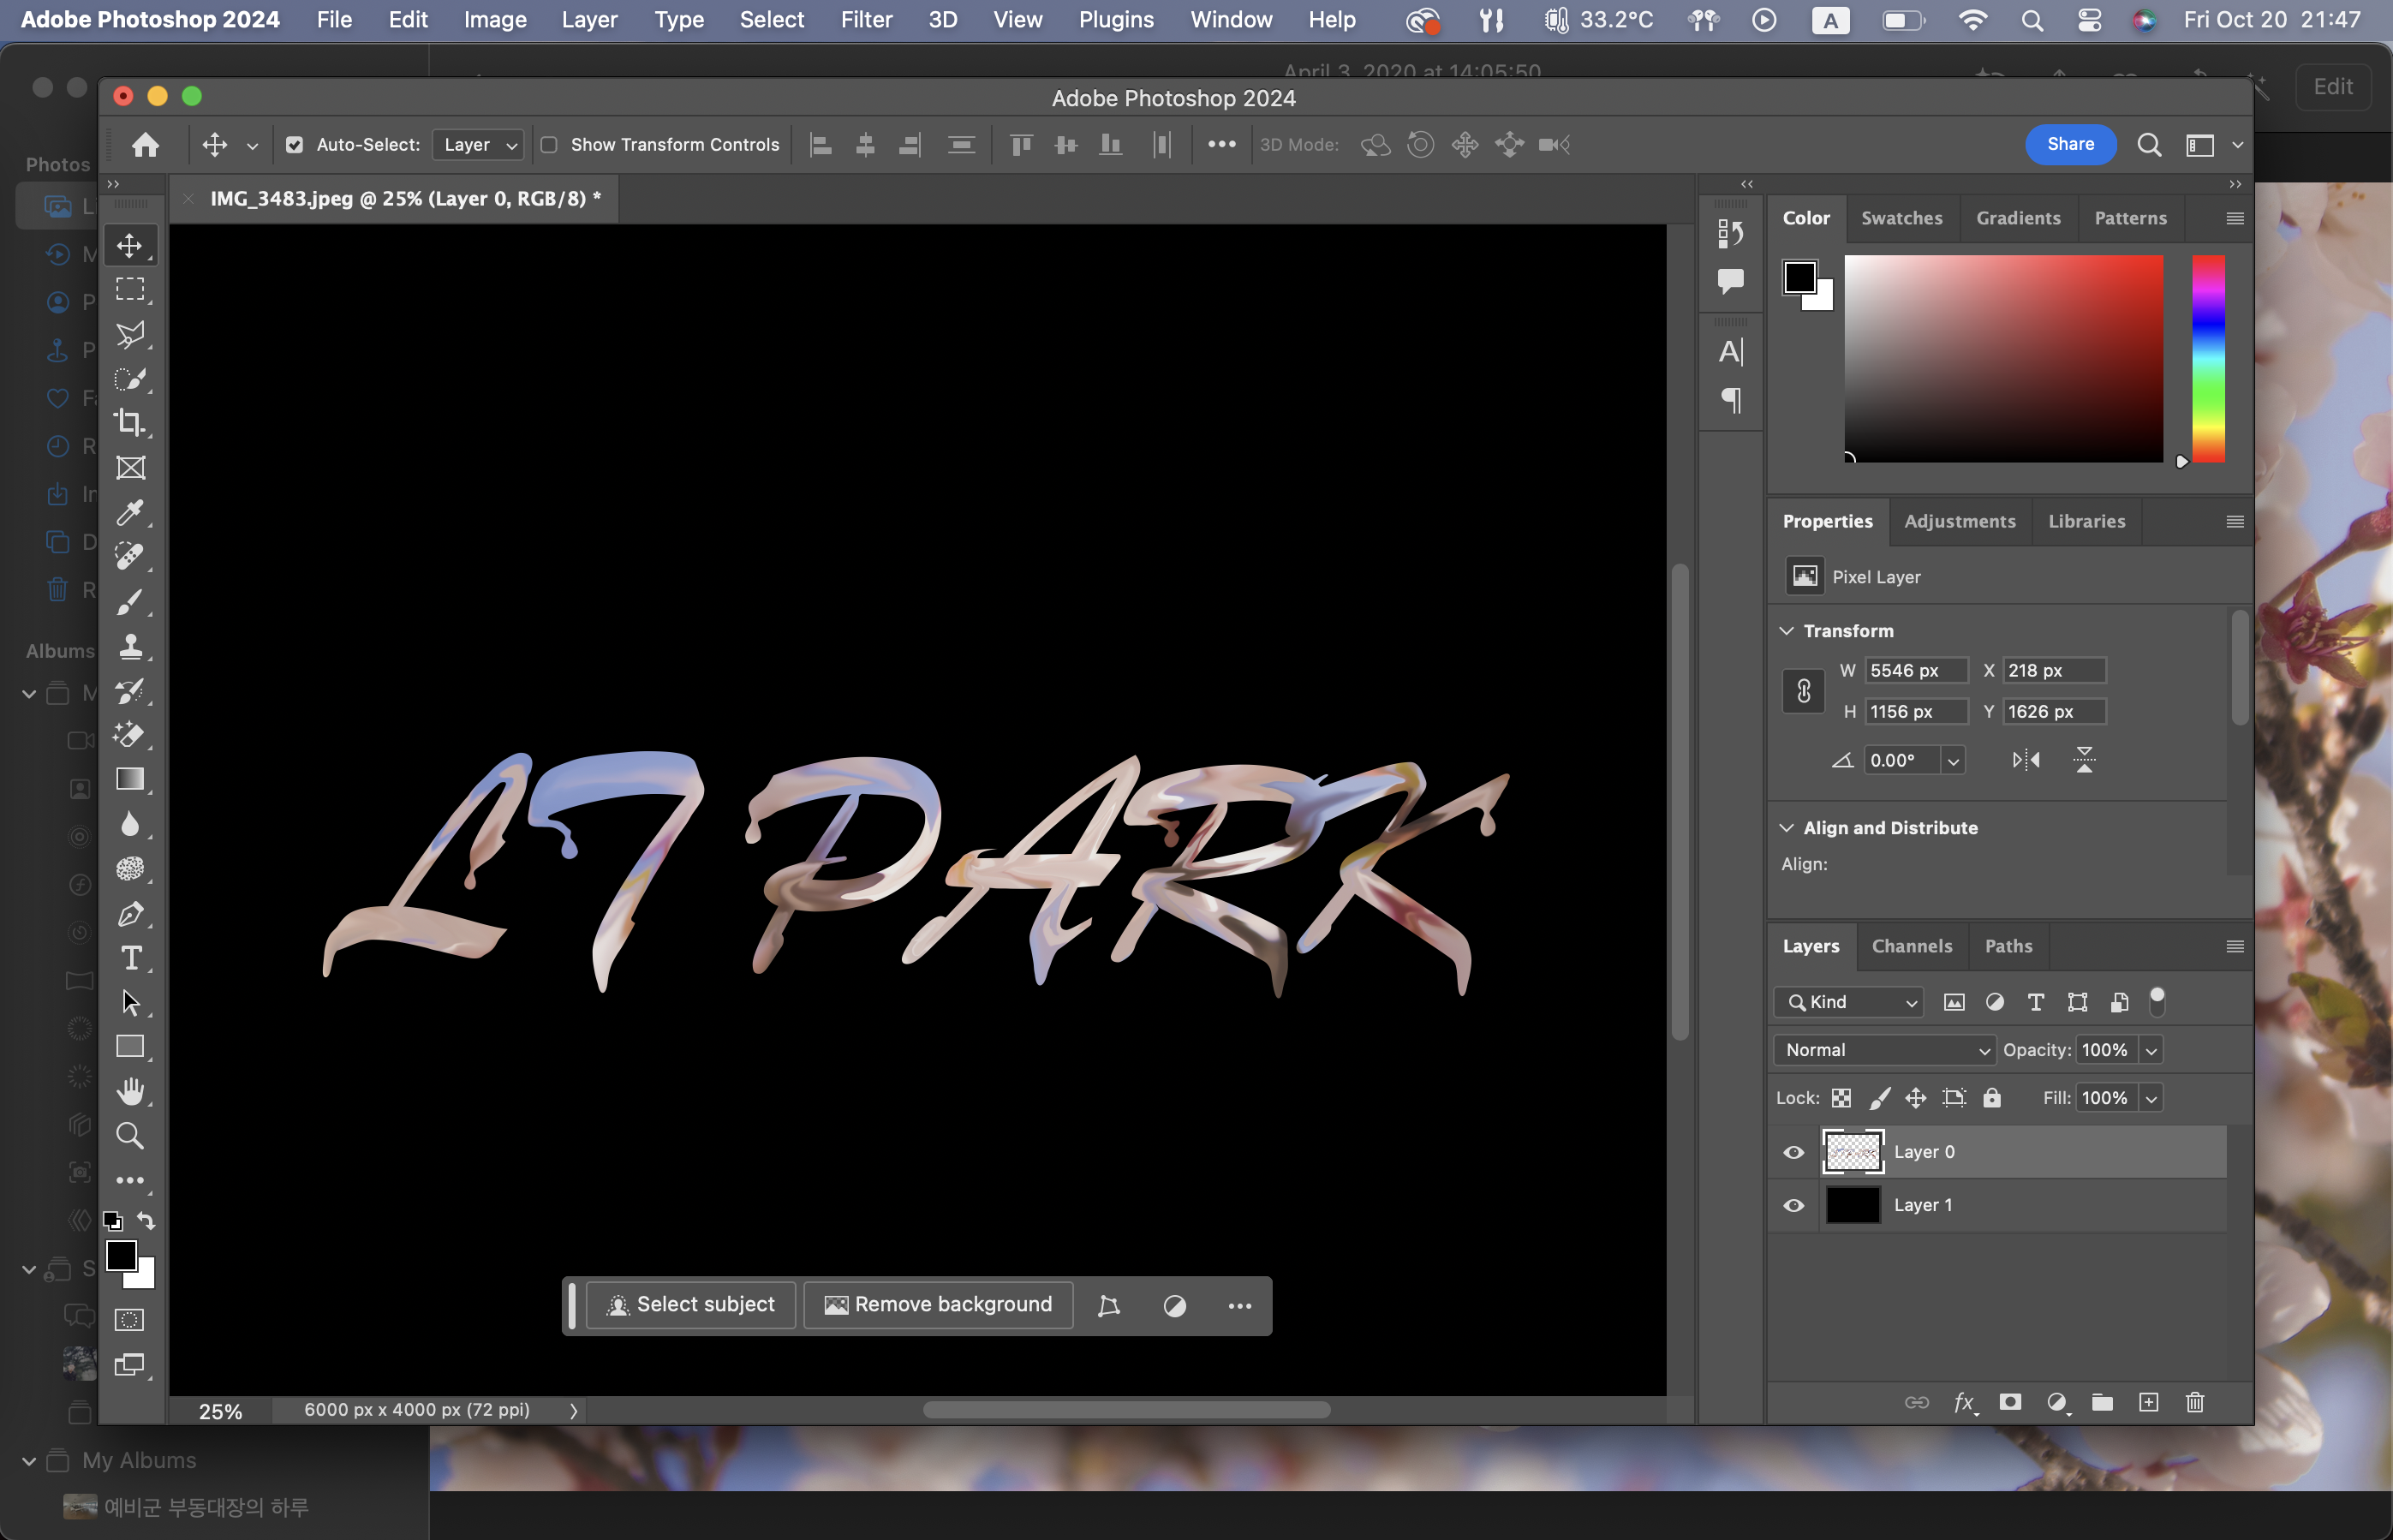Open the Filter menu
The image size is (2393, 1540).
[866, 20]
